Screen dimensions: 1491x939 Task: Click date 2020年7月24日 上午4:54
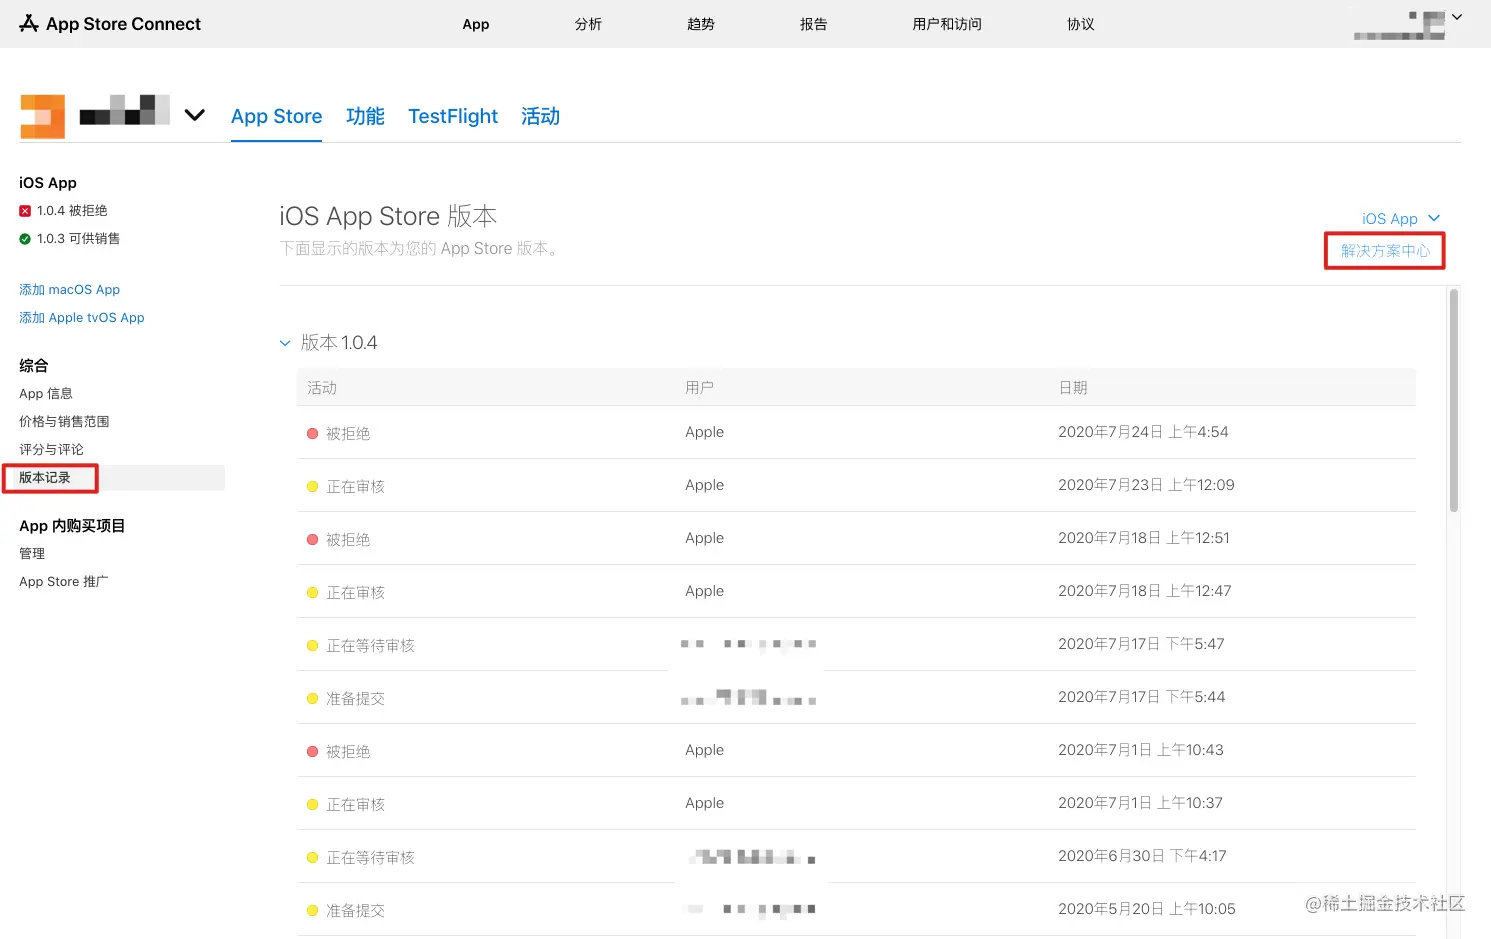pos(1143,432)
